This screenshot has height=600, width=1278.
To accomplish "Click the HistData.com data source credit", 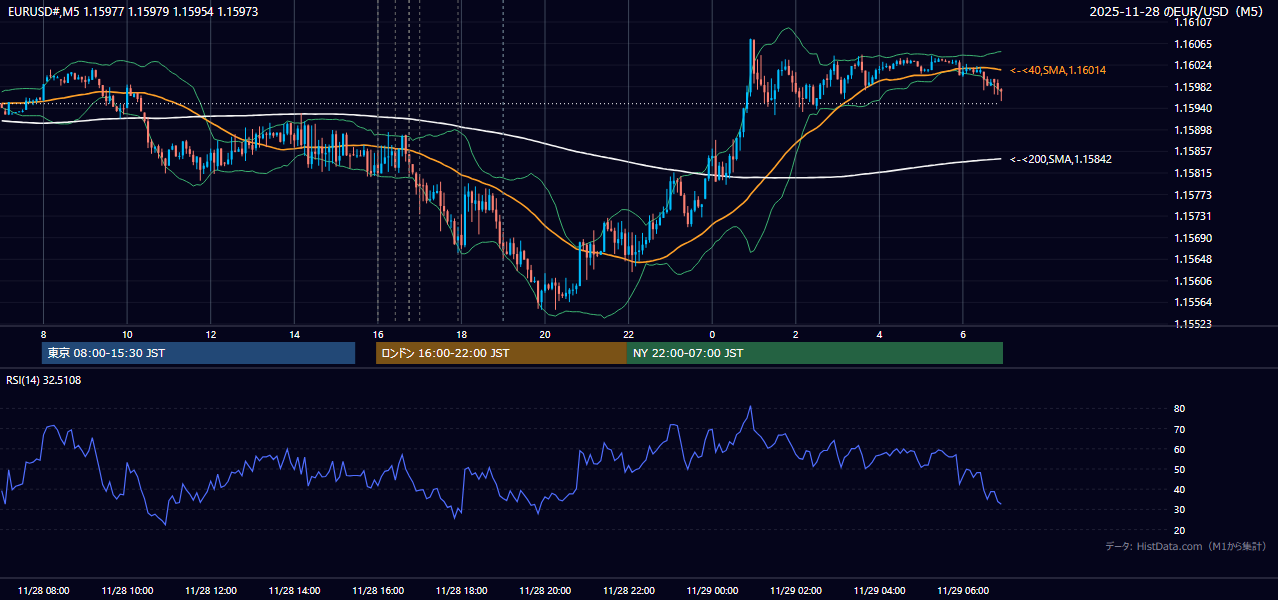I will point(1186,546).
